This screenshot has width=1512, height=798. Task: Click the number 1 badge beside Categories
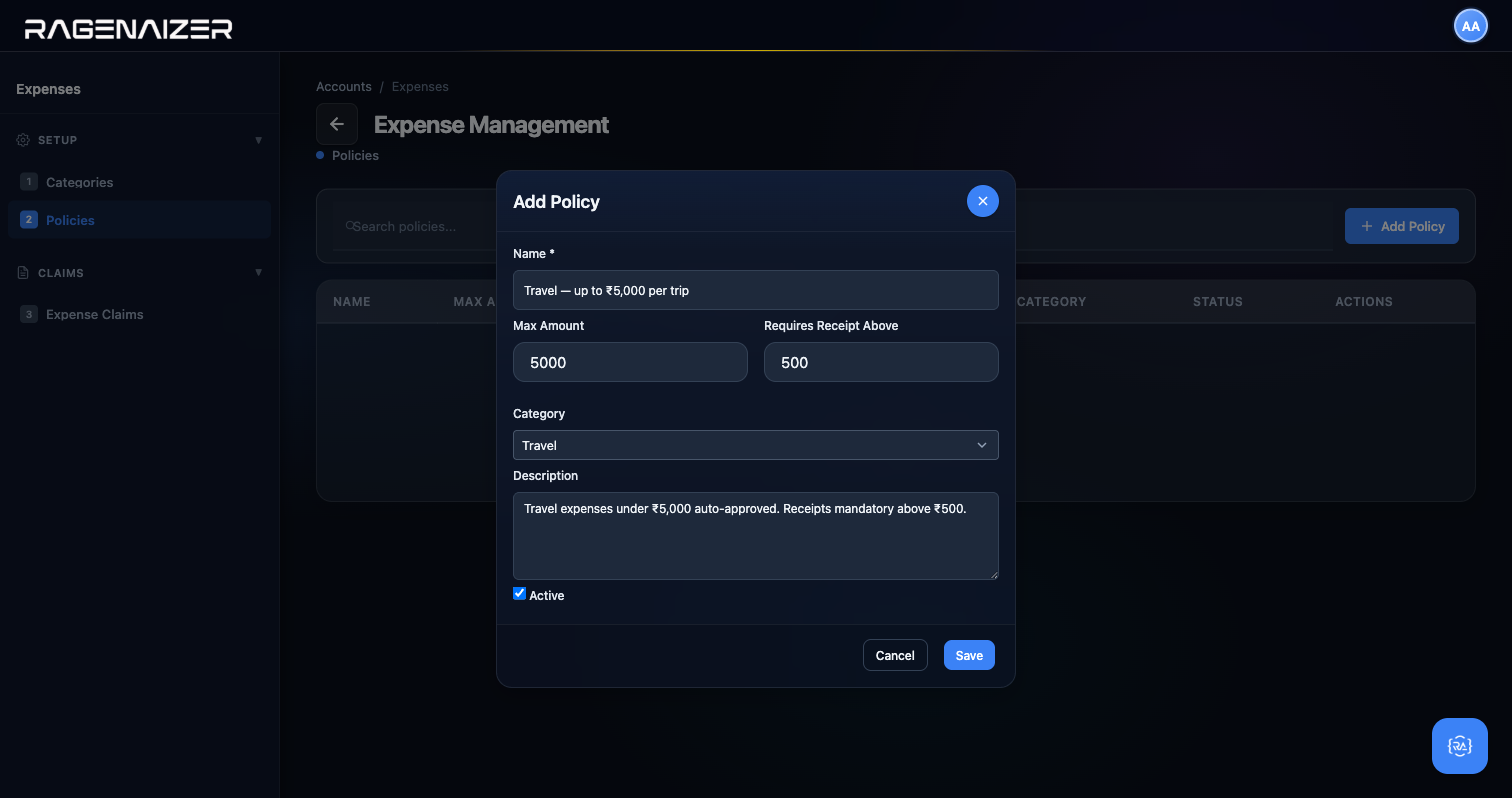29,182
